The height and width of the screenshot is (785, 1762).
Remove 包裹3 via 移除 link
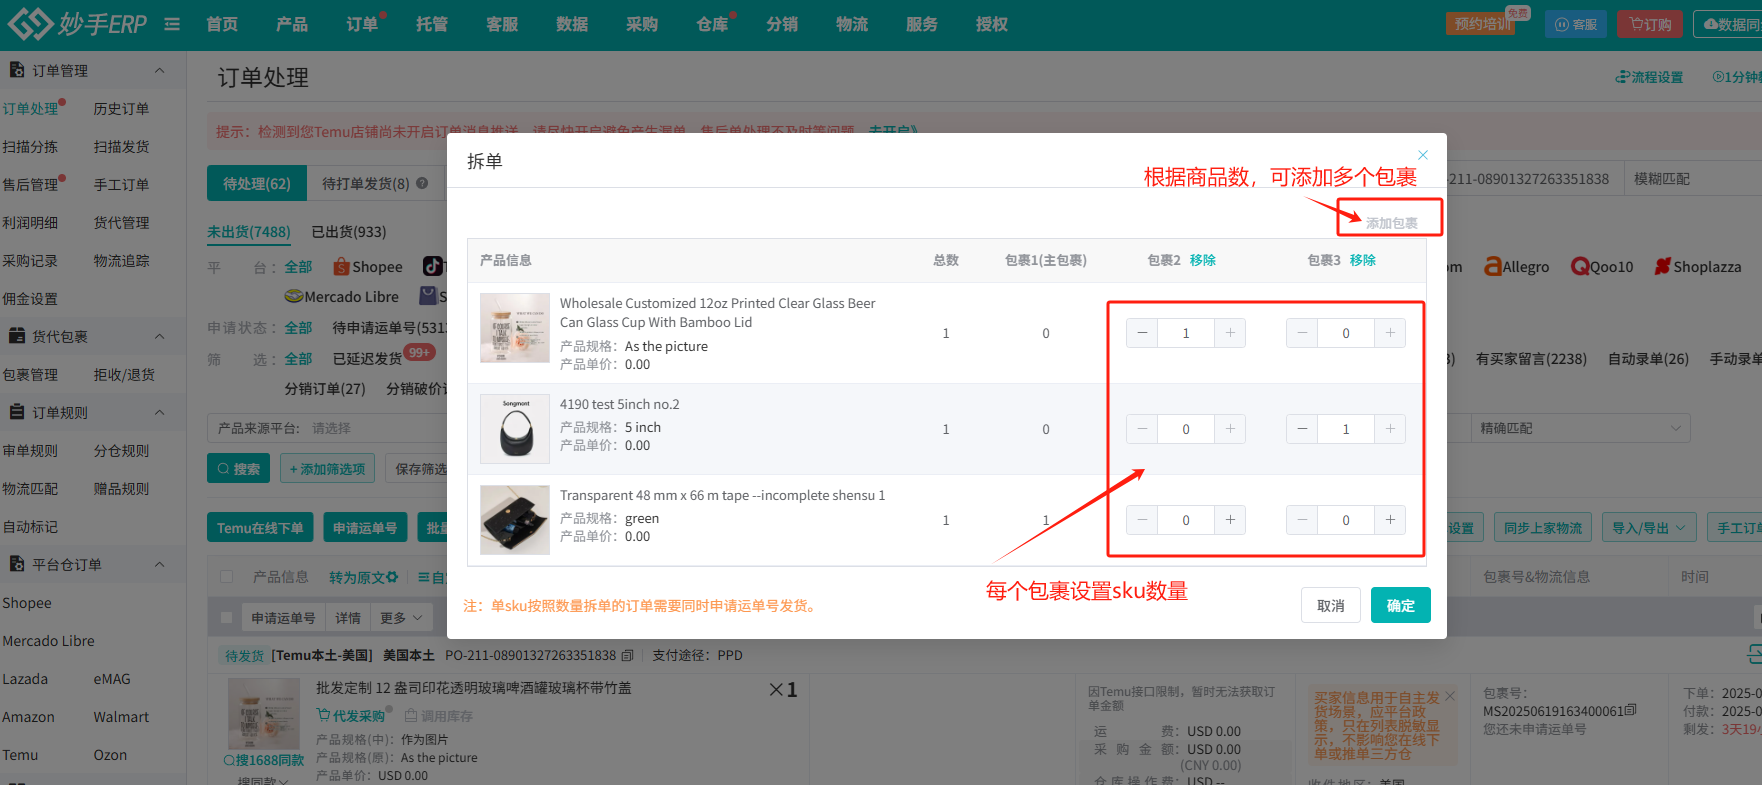pyautogui.click(x=1363, y=260)
